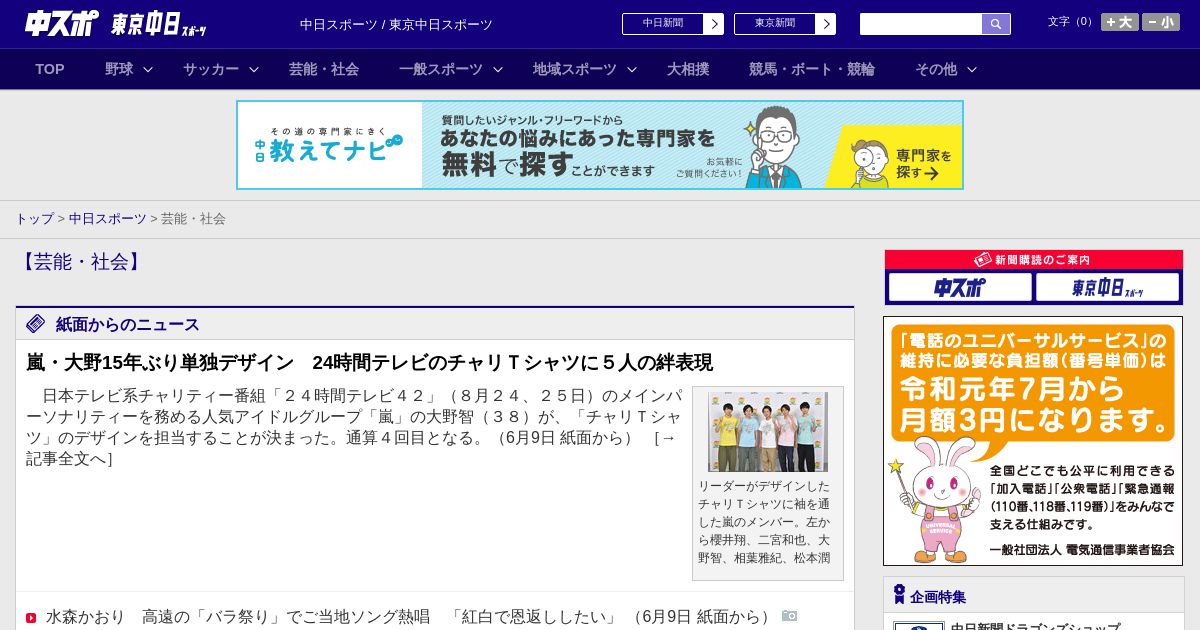Viewport: 1200px width, 630px height.
Task: Click 中日スポーツ / 東京中日スポーツ header text
Action: click(x=396, y=24)
